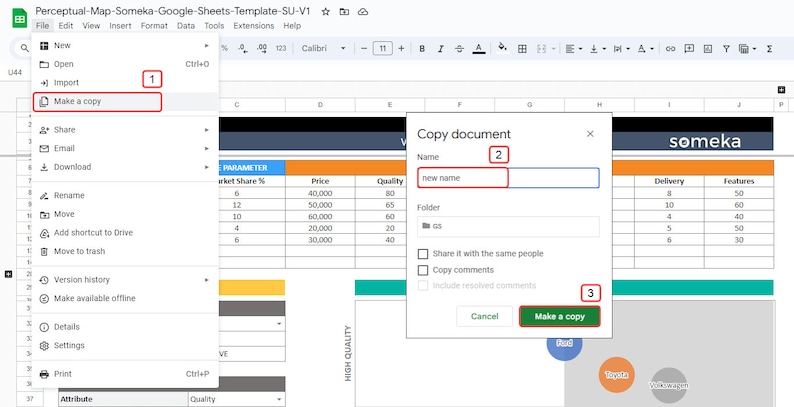The width and height of the screenshot is (794, 407).
Task: Open the GS folder selector
Action: coord(508,226)
